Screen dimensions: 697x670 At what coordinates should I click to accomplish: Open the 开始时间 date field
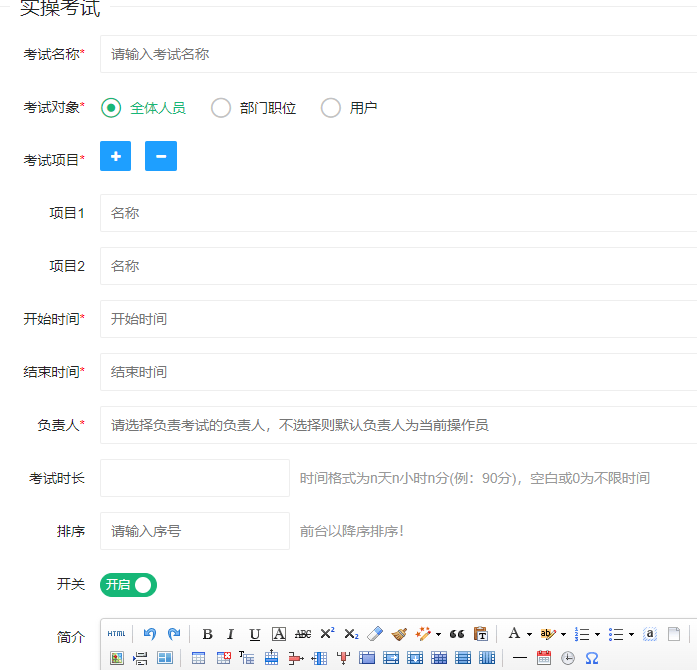398,319
